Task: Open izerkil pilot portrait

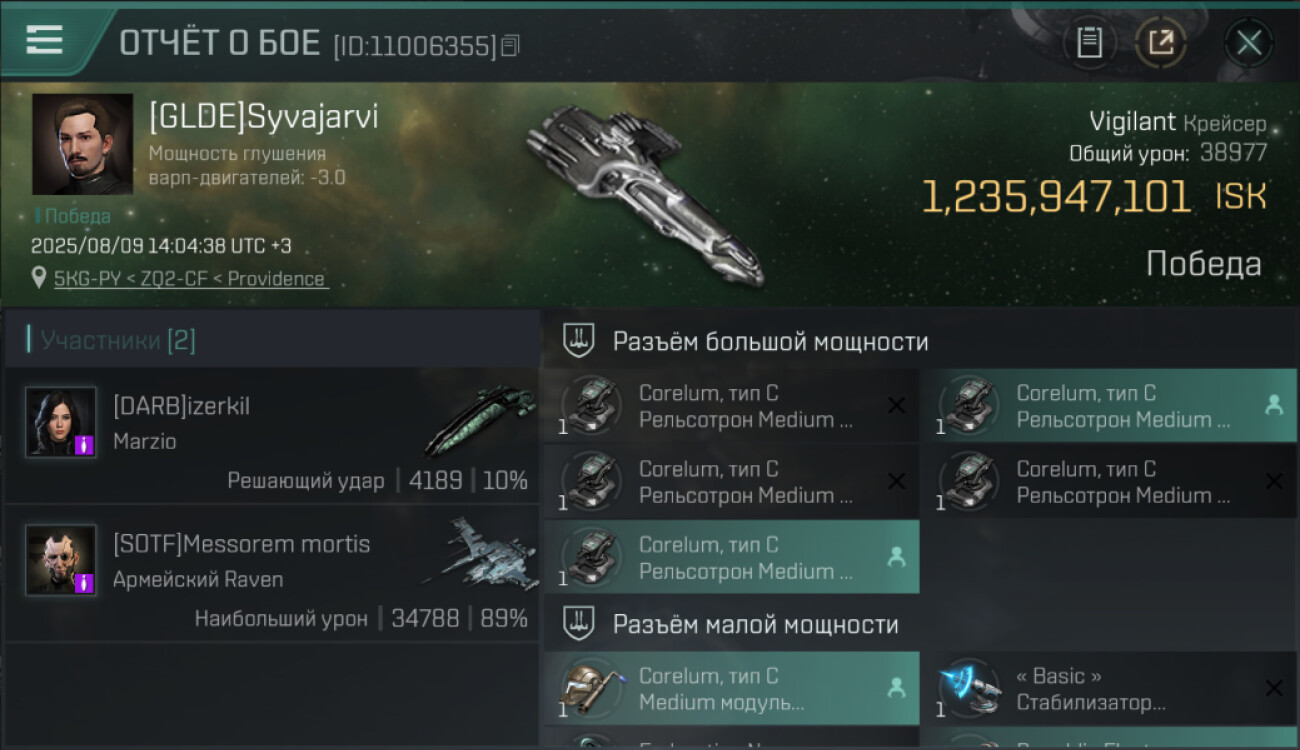Action: coord(61,422)
